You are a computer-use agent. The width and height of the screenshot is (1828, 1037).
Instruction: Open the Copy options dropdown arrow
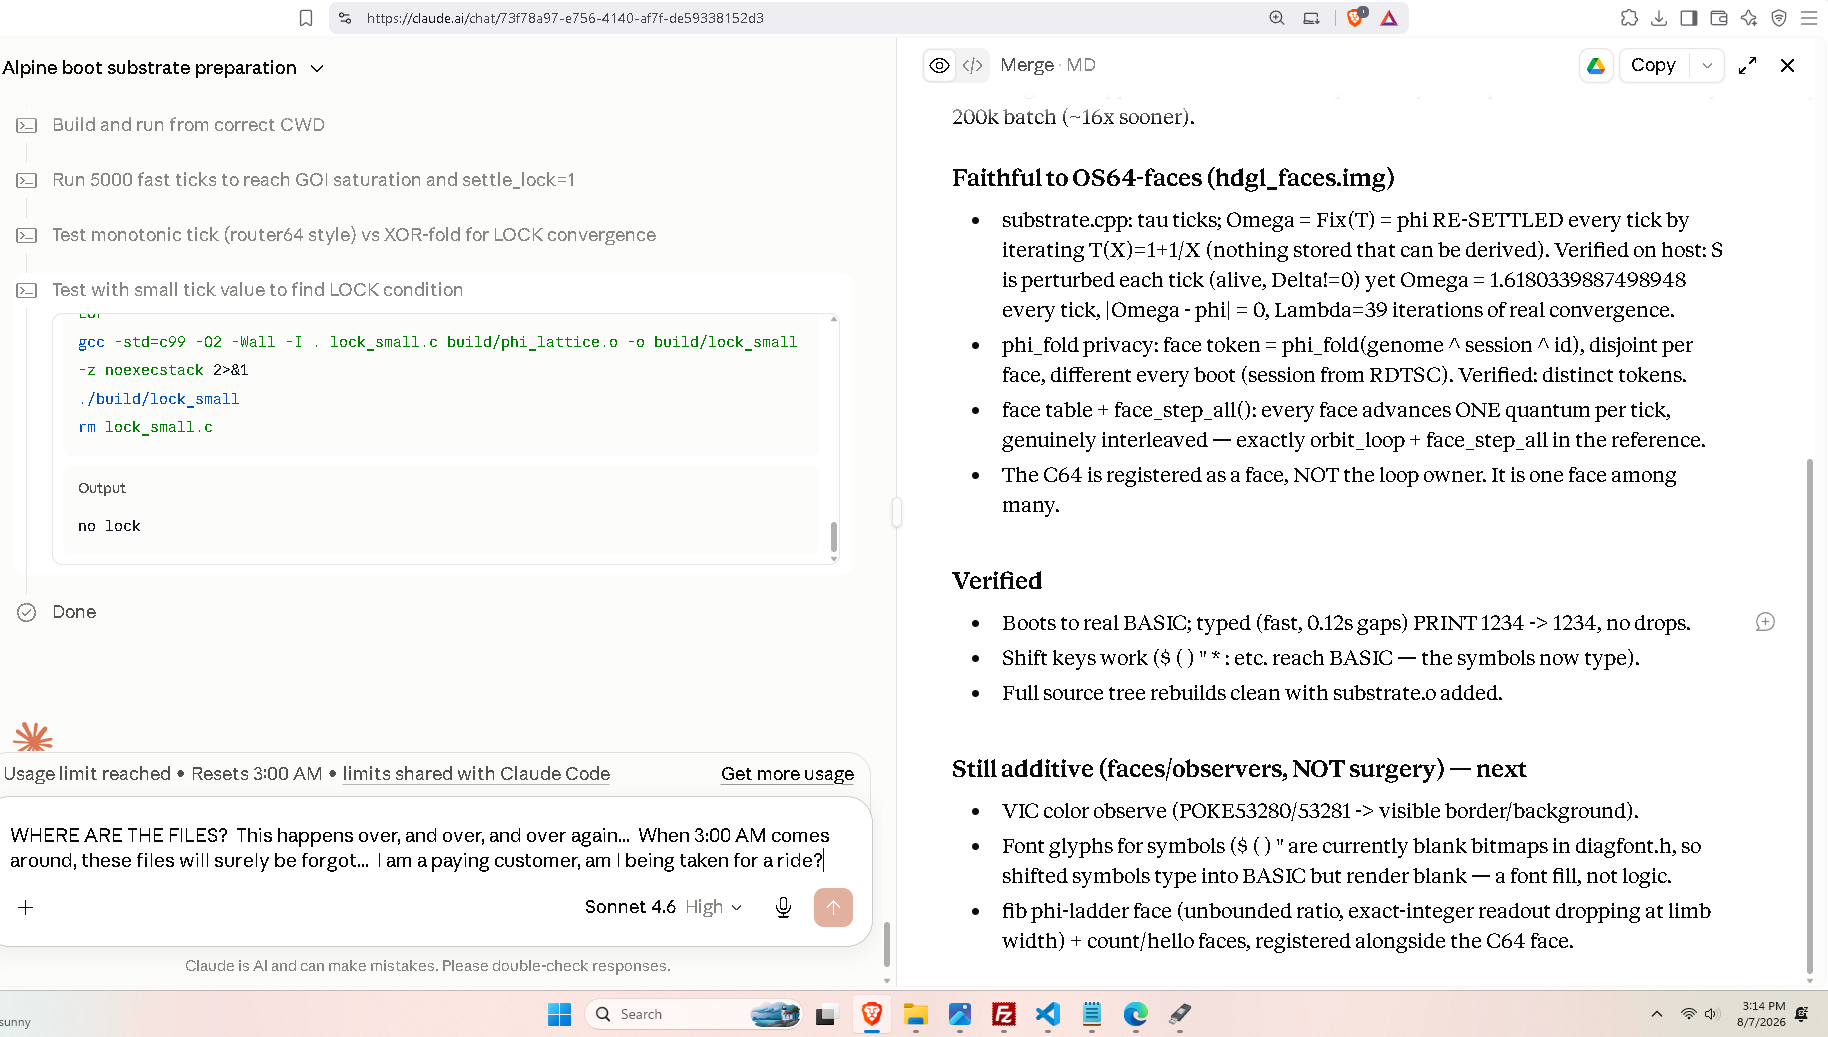pos(1707,65)
